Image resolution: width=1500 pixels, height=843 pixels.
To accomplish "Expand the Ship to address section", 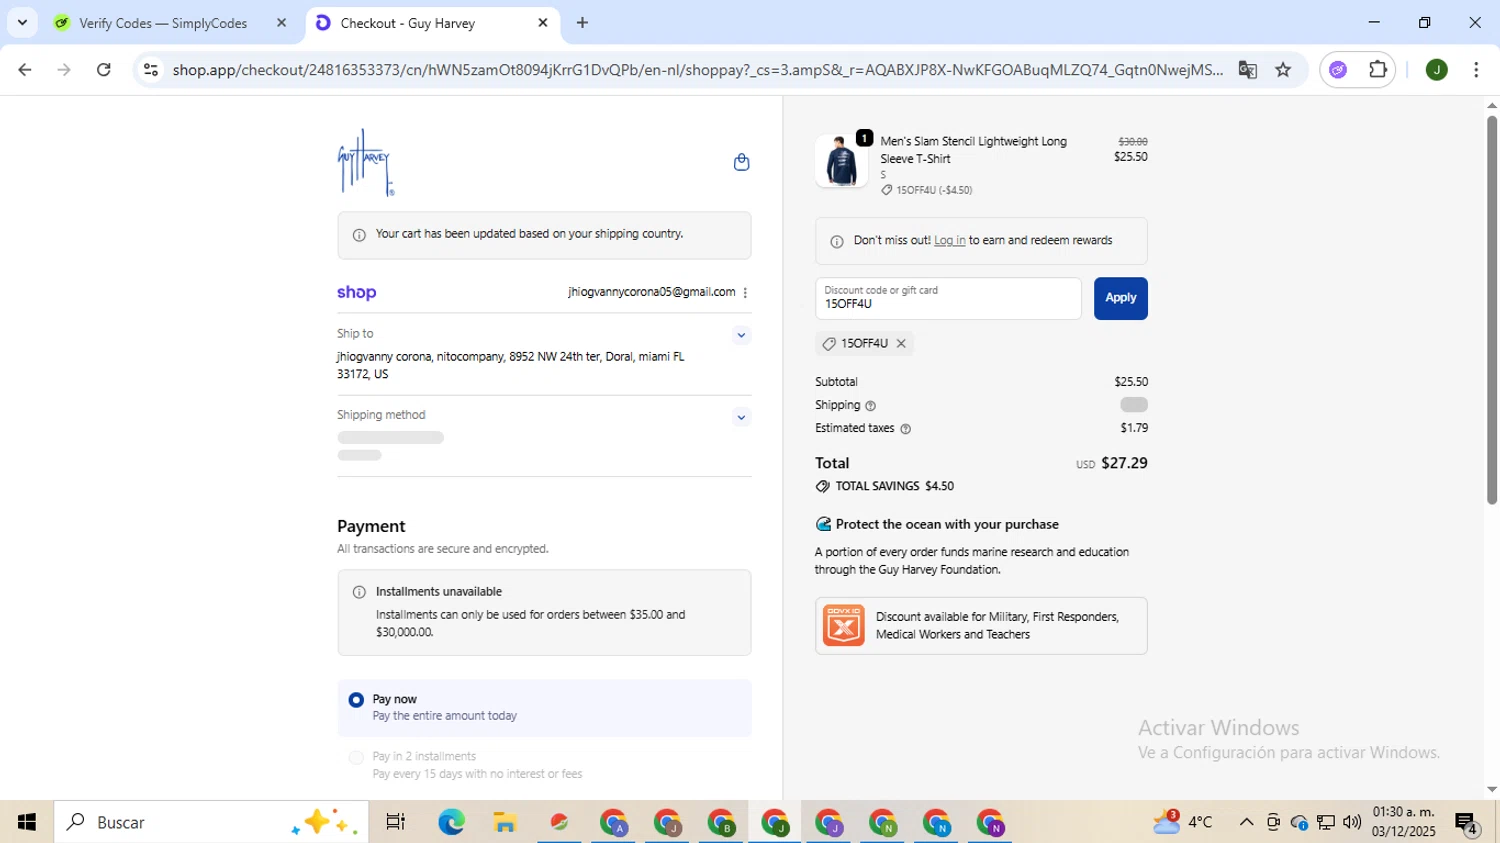I will [x=741, y=335].
